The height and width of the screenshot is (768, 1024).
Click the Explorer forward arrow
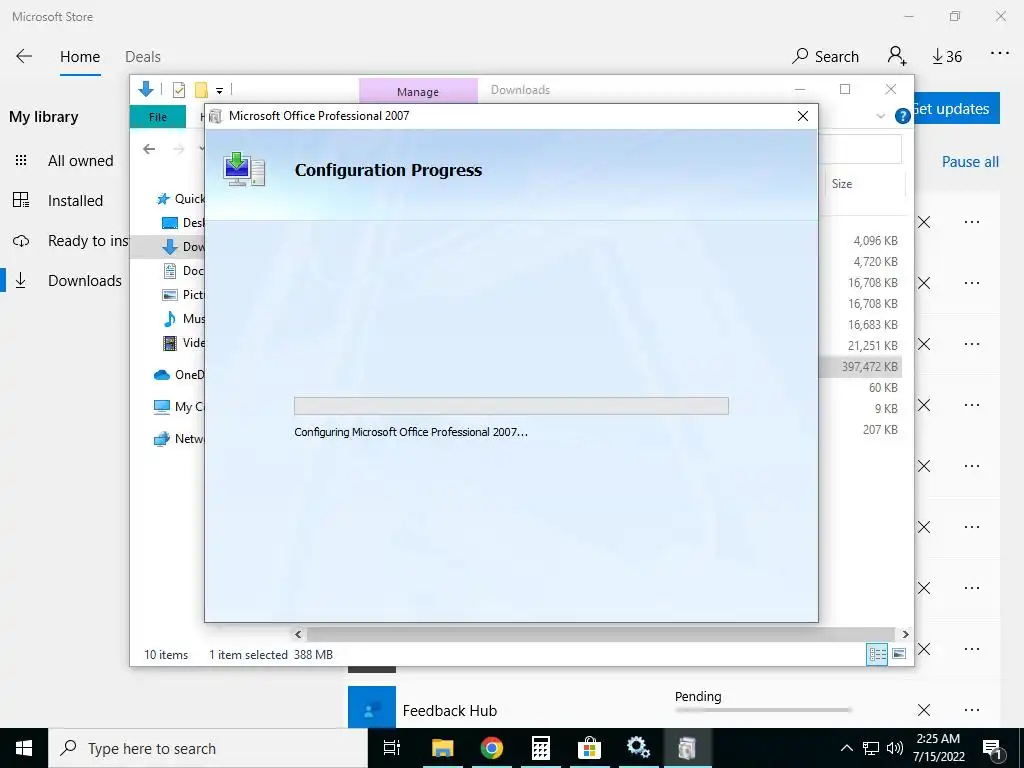pos(179,150)
